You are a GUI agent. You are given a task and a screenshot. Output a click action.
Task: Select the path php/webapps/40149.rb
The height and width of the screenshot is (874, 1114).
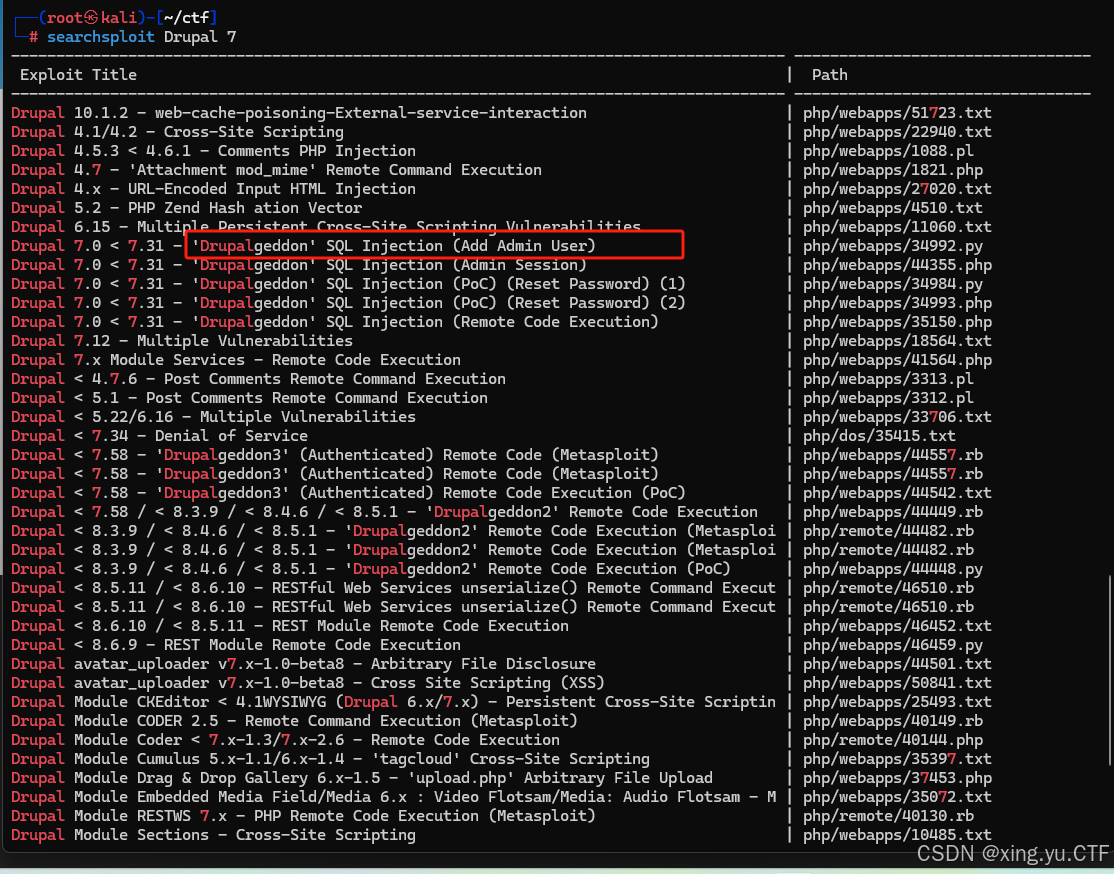click(892, 721)
